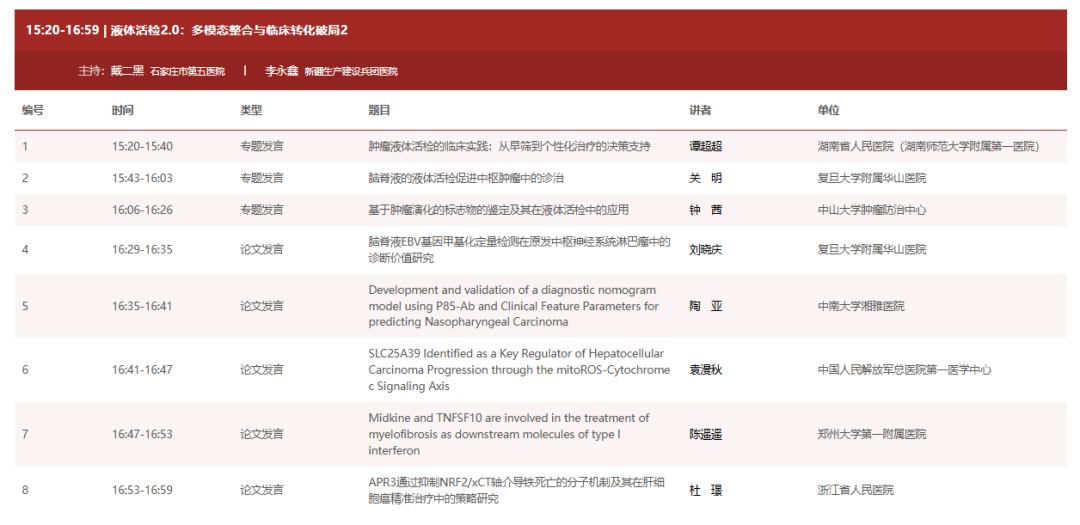This screenshot has height=525, width=1080.
Task: Click title 脑脊液的液体活检促进中枢肿瘤中的诊治
Action: click(466, 178)
